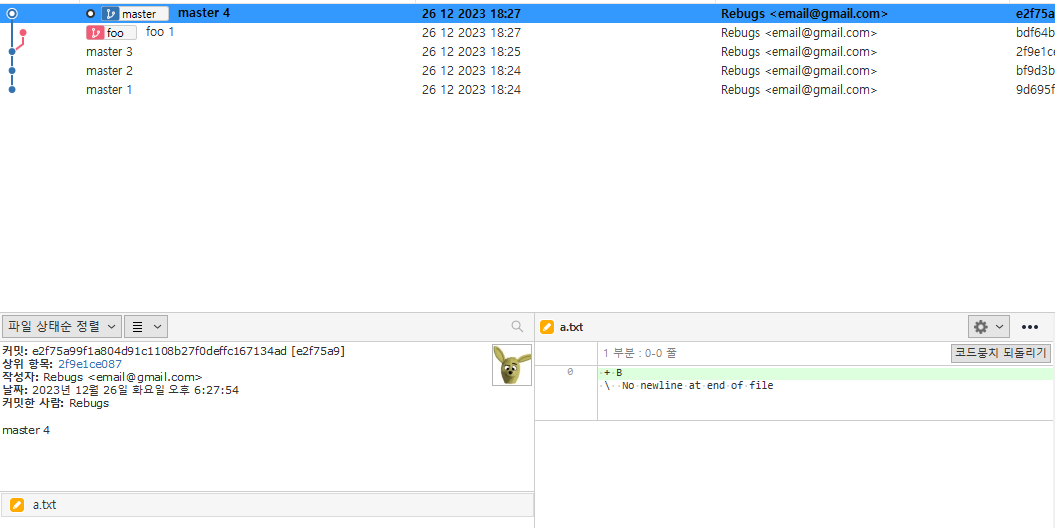1055x528 pixels.
Task: Click the master 1 graph node
Action: point(12,89)
